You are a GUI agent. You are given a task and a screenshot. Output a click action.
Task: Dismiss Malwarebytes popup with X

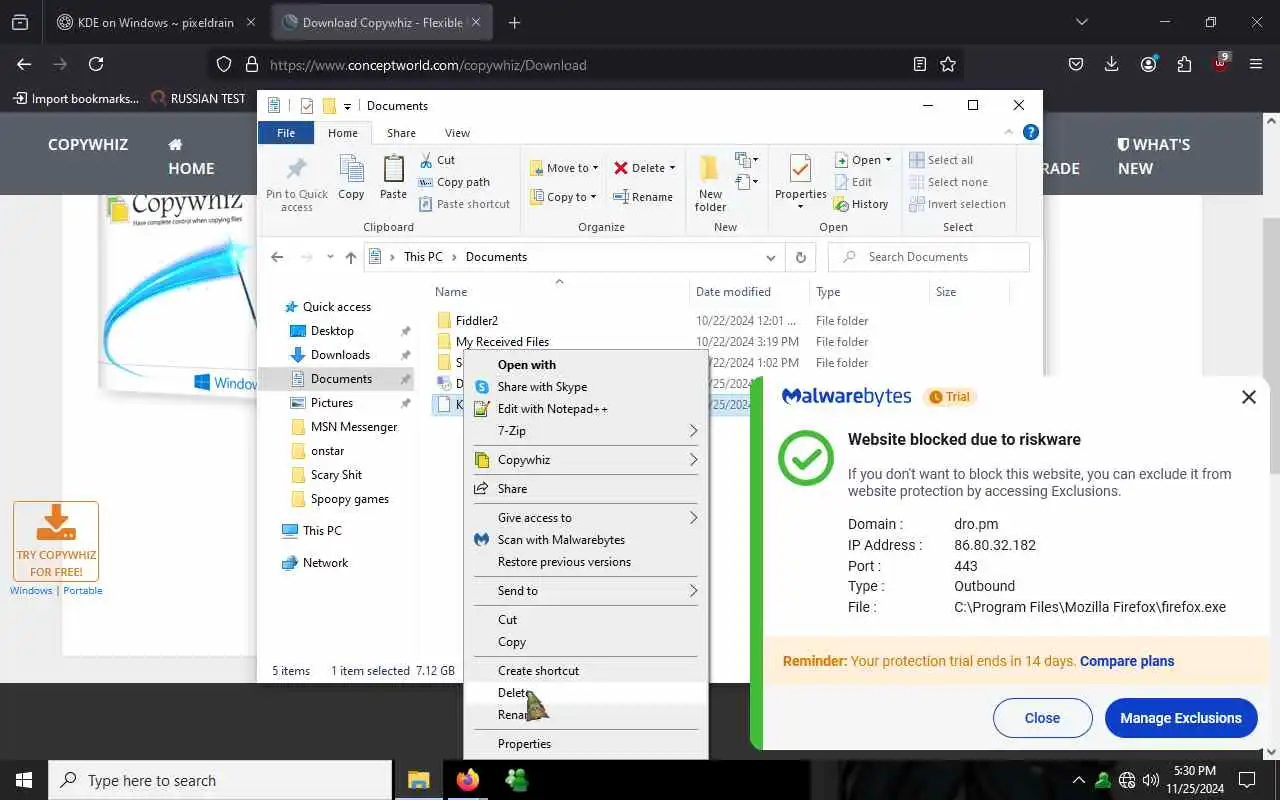click(x=1248, y=397)
